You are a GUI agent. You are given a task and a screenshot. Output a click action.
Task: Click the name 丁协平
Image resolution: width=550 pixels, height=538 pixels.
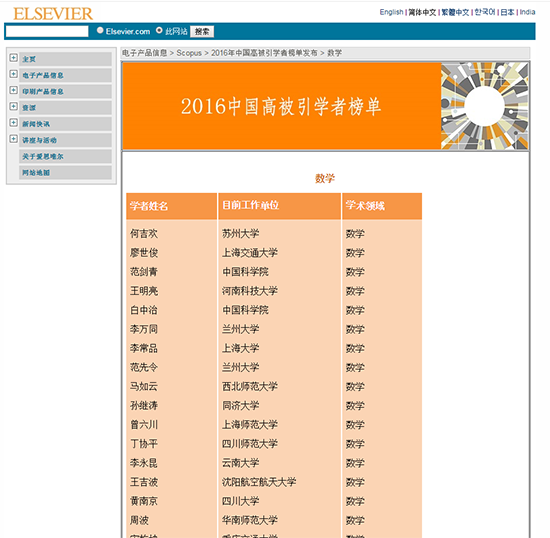(x=144, y=444)
